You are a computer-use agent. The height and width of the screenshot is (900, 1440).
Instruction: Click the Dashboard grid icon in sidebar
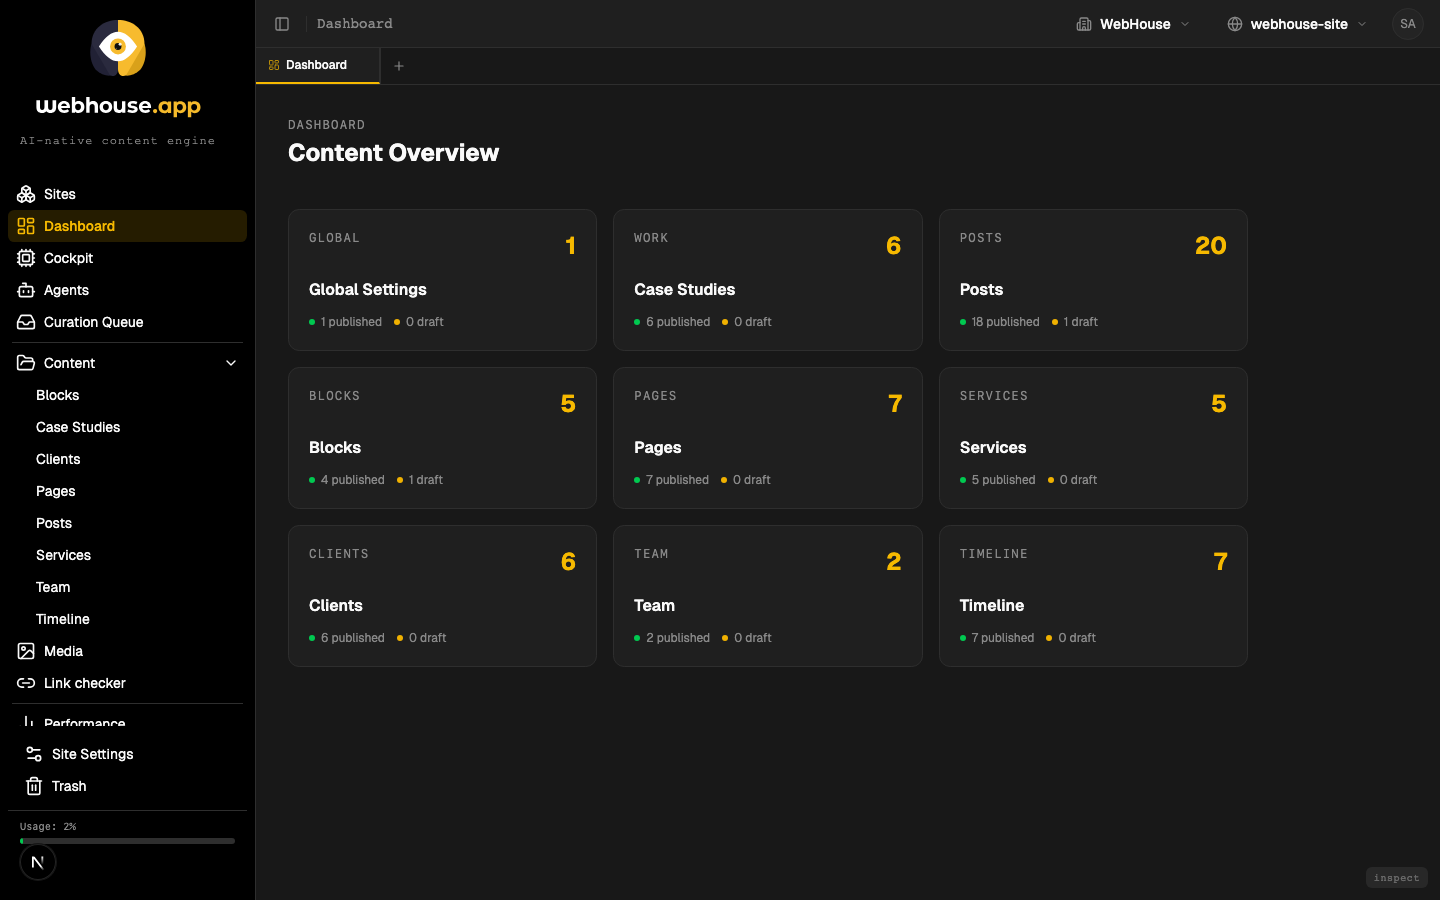26,226
